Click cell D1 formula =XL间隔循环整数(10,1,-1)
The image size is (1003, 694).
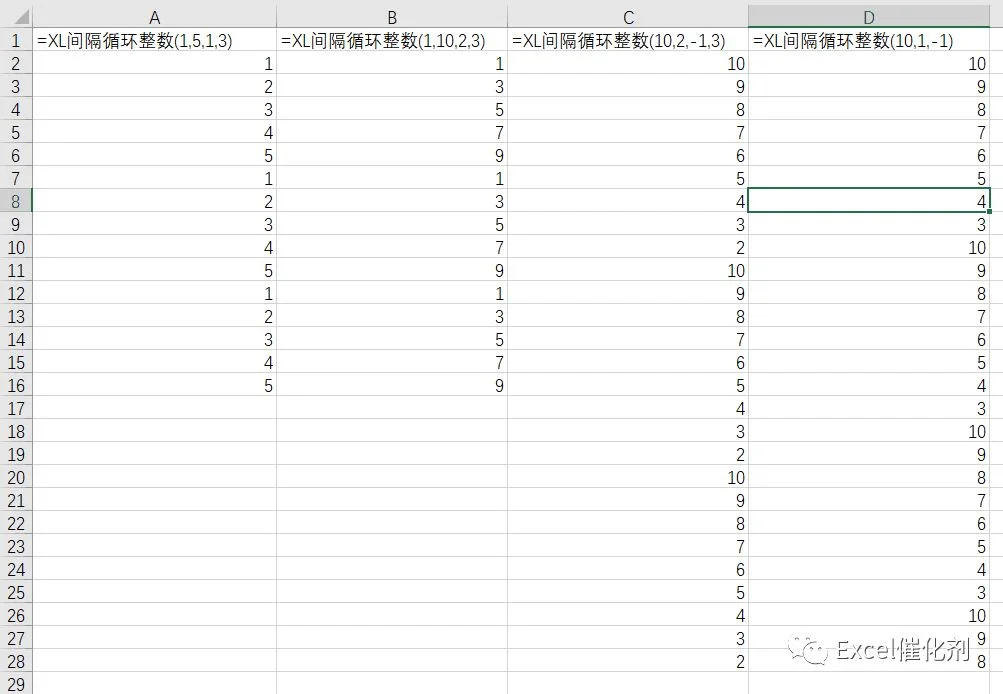click(869, 40)
